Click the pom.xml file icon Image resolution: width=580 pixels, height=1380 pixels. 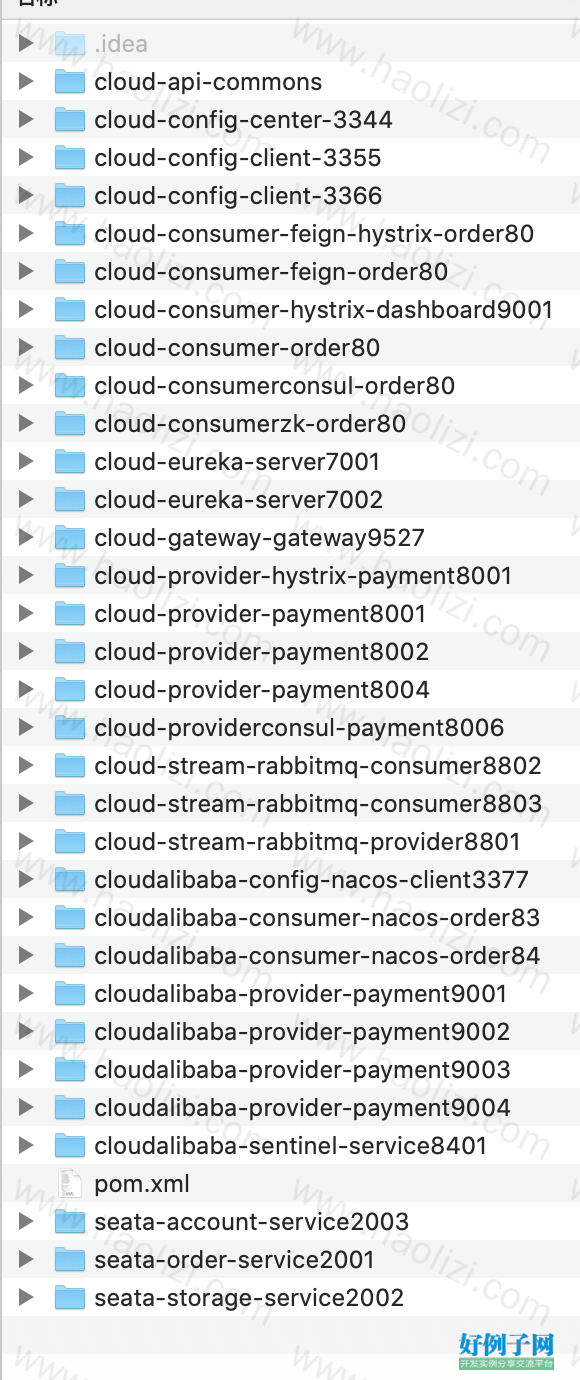70,1184
